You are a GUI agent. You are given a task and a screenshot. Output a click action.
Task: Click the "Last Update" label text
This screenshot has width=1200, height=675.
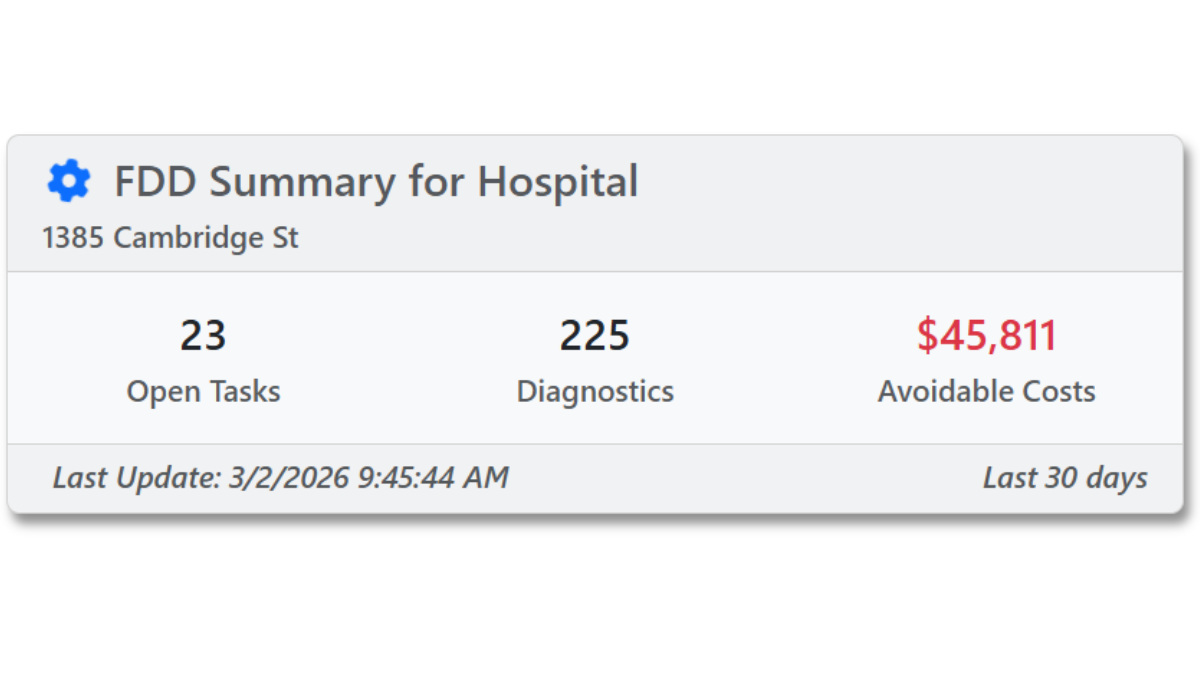click(x=136, y=478)
